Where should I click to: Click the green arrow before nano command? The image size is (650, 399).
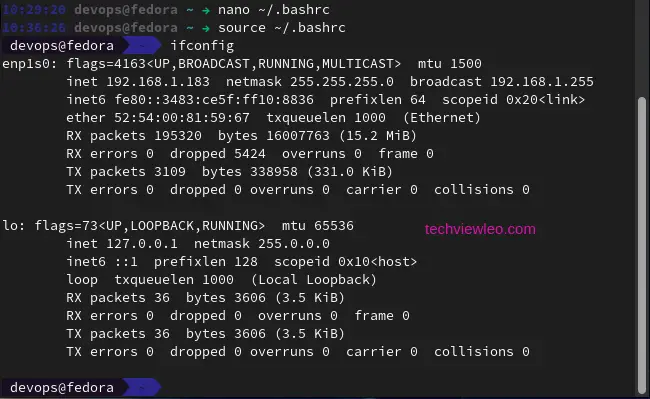[206, 10]
